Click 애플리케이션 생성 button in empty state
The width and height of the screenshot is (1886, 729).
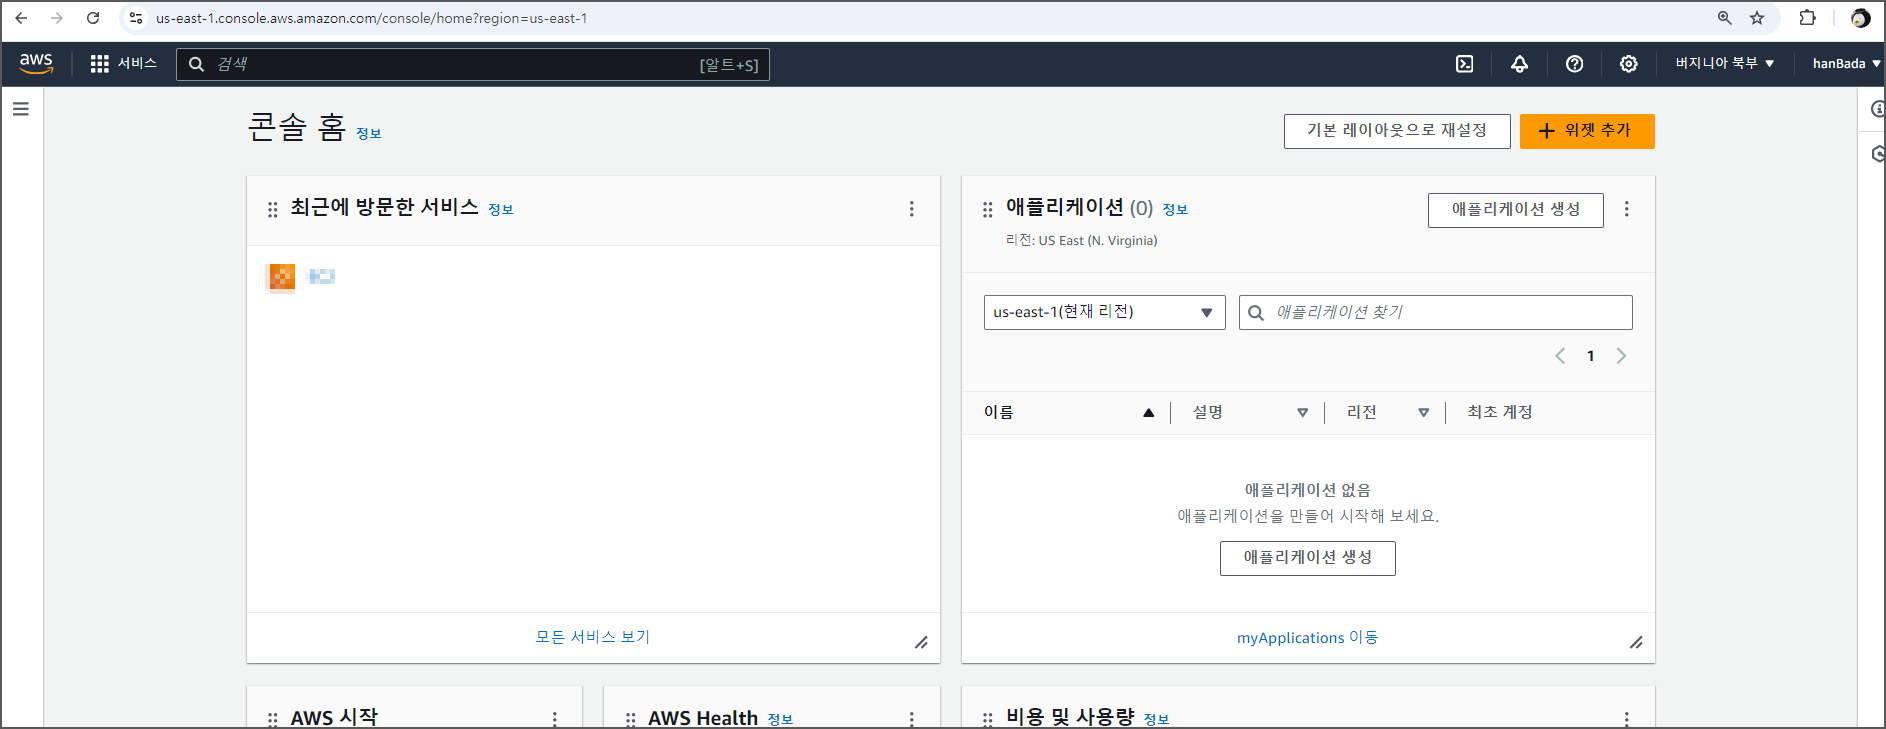point(1307,558)
